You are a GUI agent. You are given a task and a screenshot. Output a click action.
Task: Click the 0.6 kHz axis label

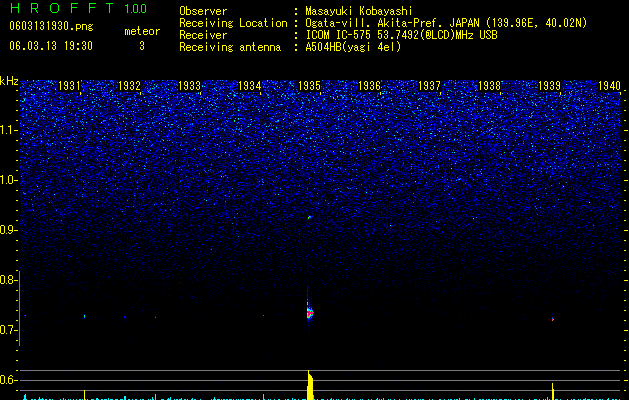pyautogui.click(x=9, y=380)
